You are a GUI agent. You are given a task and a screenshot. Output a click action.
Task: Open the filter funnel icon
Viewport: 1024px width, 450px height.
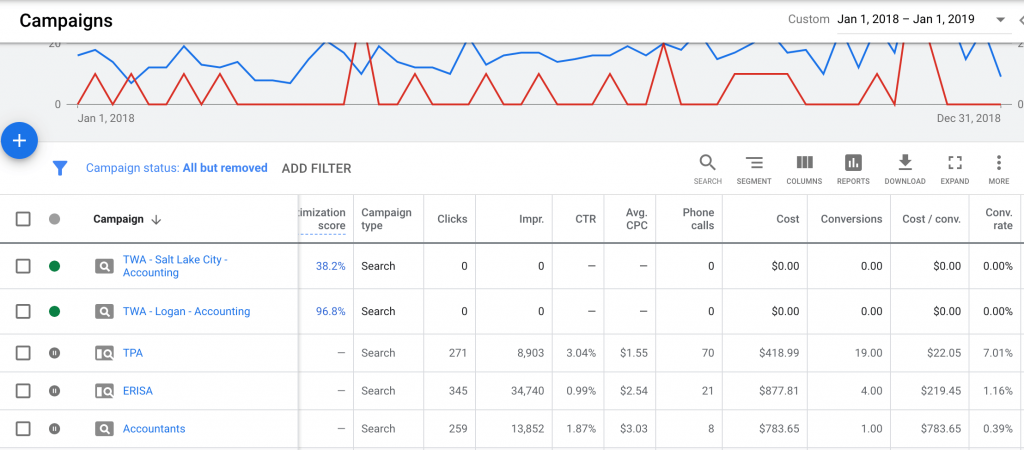[x=60, y=168]
